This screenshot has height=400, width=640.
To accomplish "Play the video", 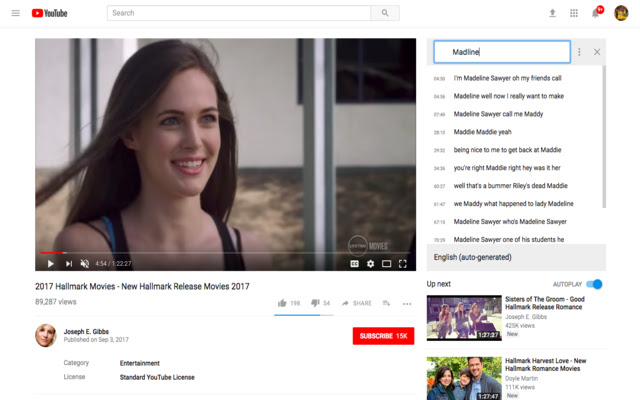I will [x=51, y=264].
